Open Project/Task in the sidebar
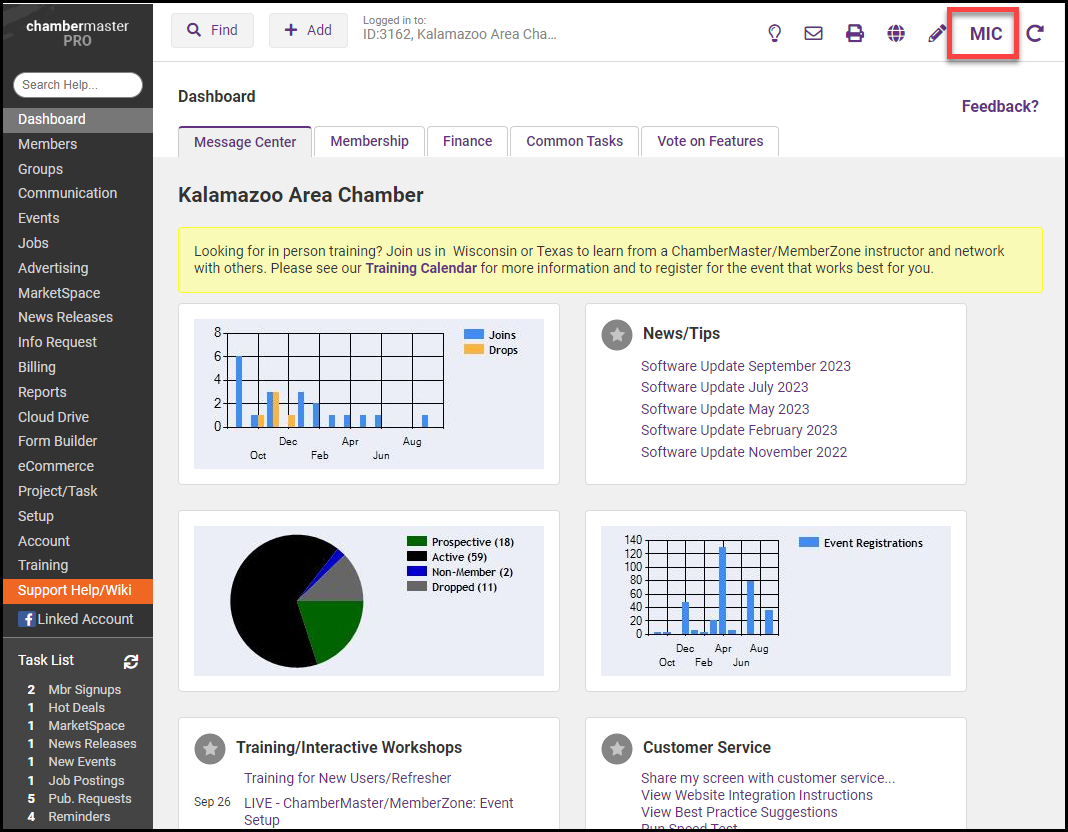Viewport: 1068px width, 832px height. pyautogui.click(x=57, y=491)
